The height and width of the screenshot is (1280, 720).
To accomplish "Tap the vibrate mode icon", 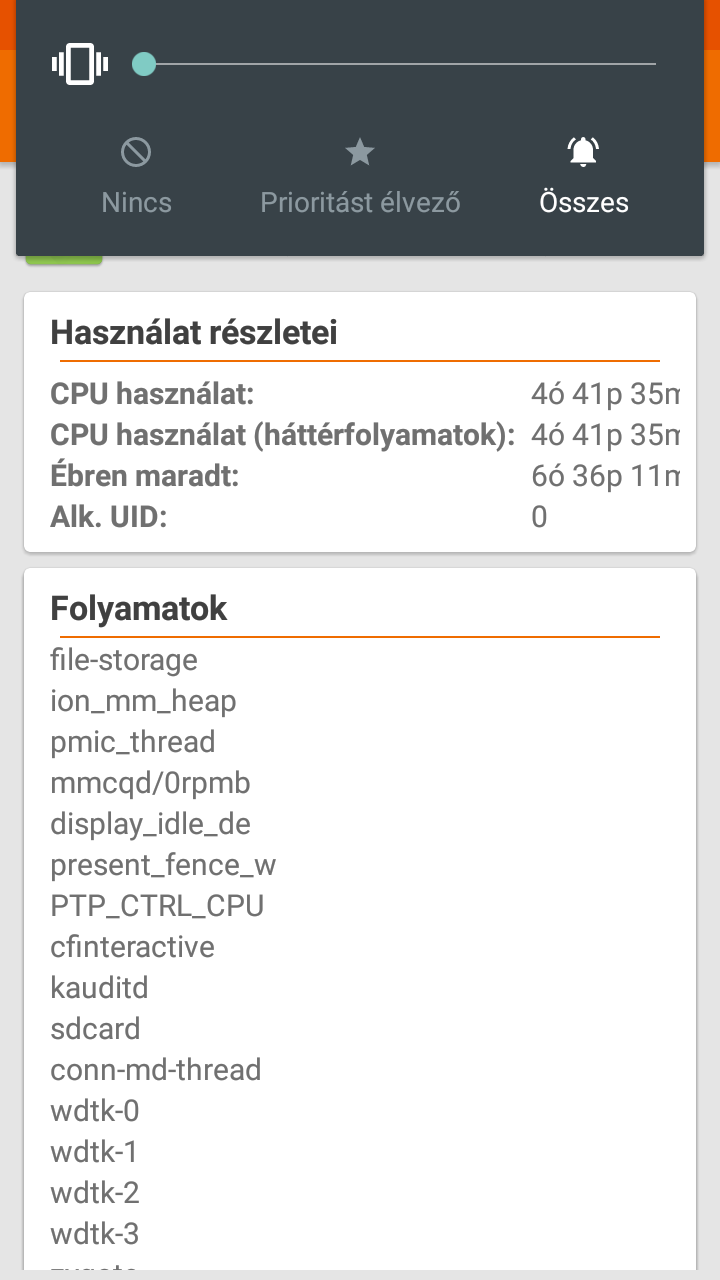I will tap(79, 64).
